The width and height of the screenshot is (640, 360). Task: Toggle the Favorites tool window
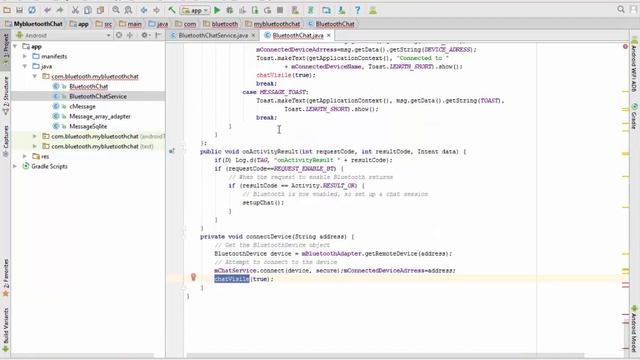[x=6, y=278]
